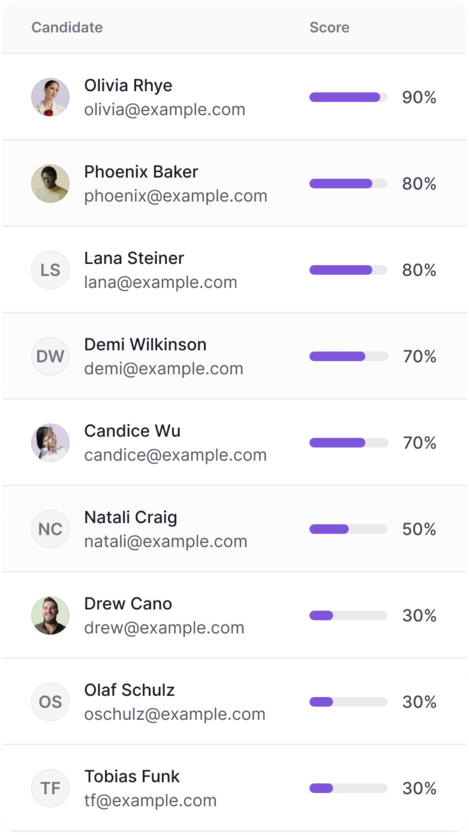Open the oschulz@example.com email address
469x835 pixels.
point(175,714)
